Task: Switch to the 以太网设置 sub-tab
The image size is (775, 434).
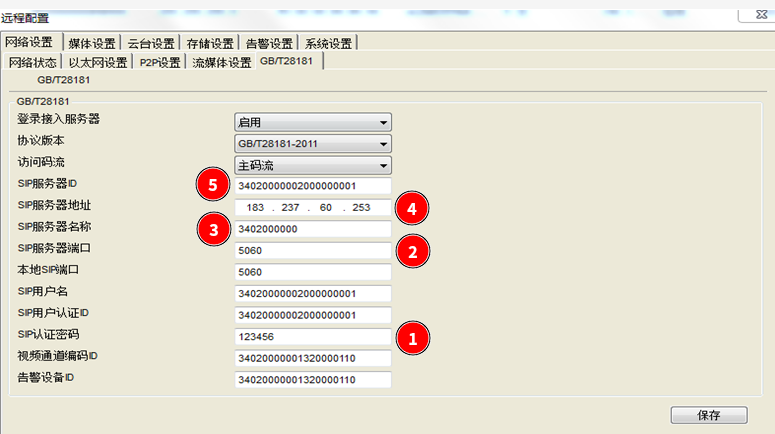Action: click(x=98, y=62)
